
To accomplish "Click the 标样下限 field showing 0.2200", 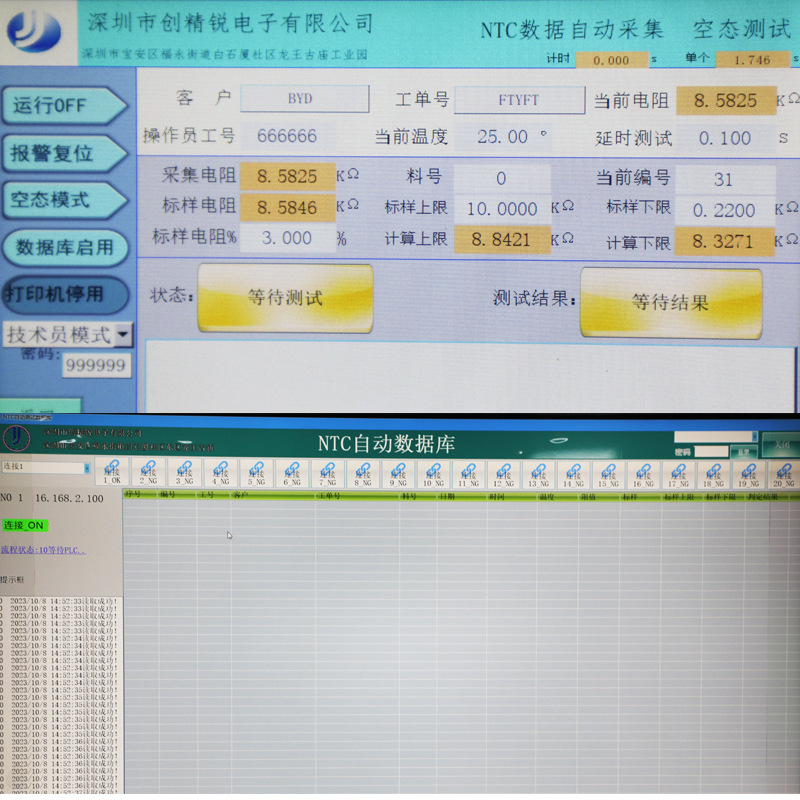I will pyautogui.click(x=724, y=210).
